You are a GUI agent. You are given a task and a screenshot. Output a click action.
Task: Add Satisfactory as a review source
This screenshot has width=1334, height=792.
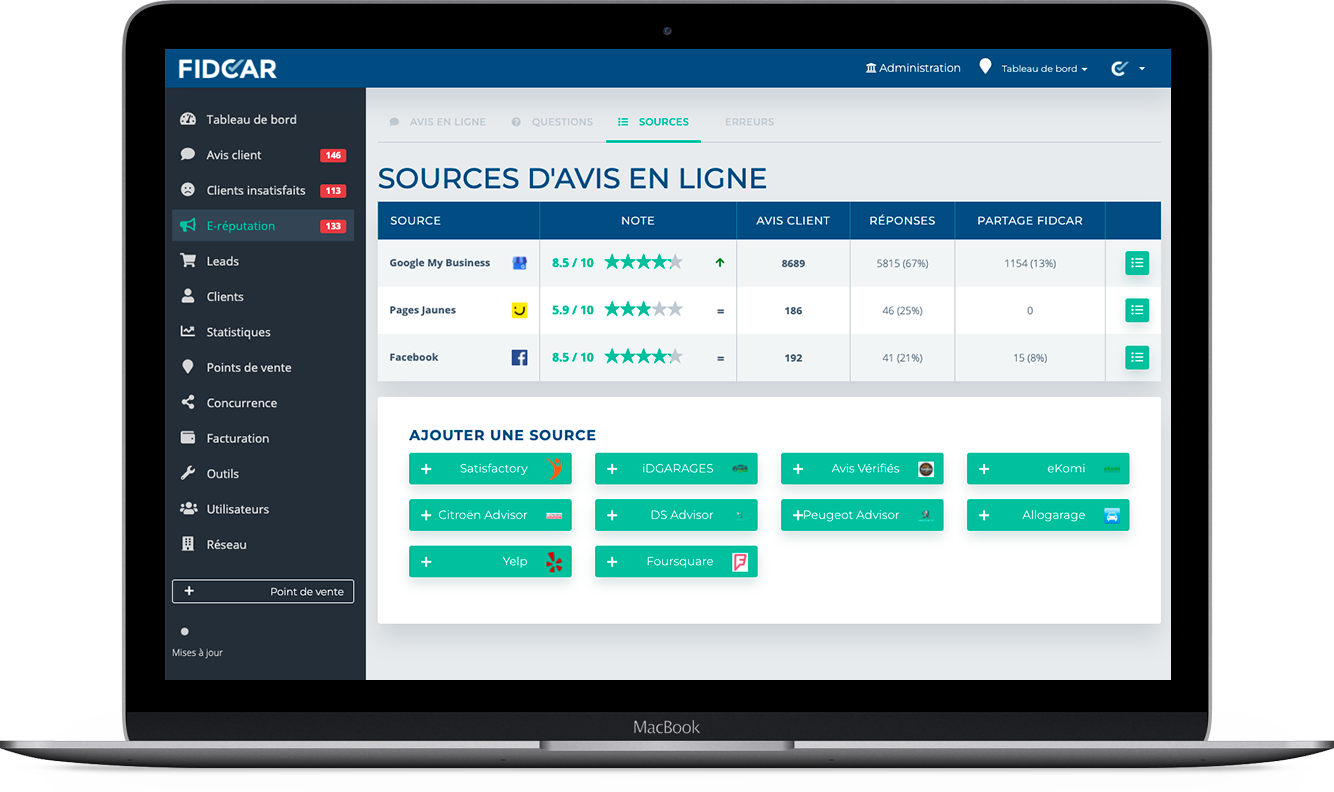coord(490,468)
